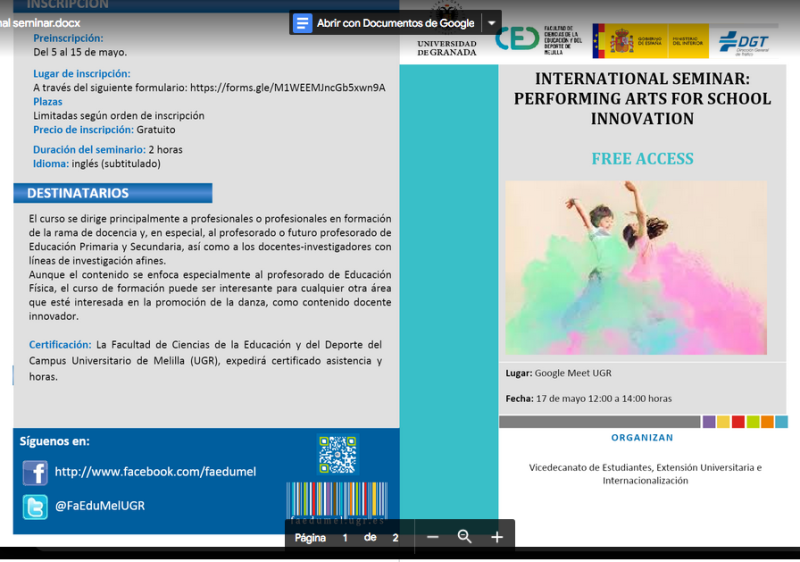Screen dimensions: 800x562
Task: Click the total pages number 2
Action: point(395,538)
